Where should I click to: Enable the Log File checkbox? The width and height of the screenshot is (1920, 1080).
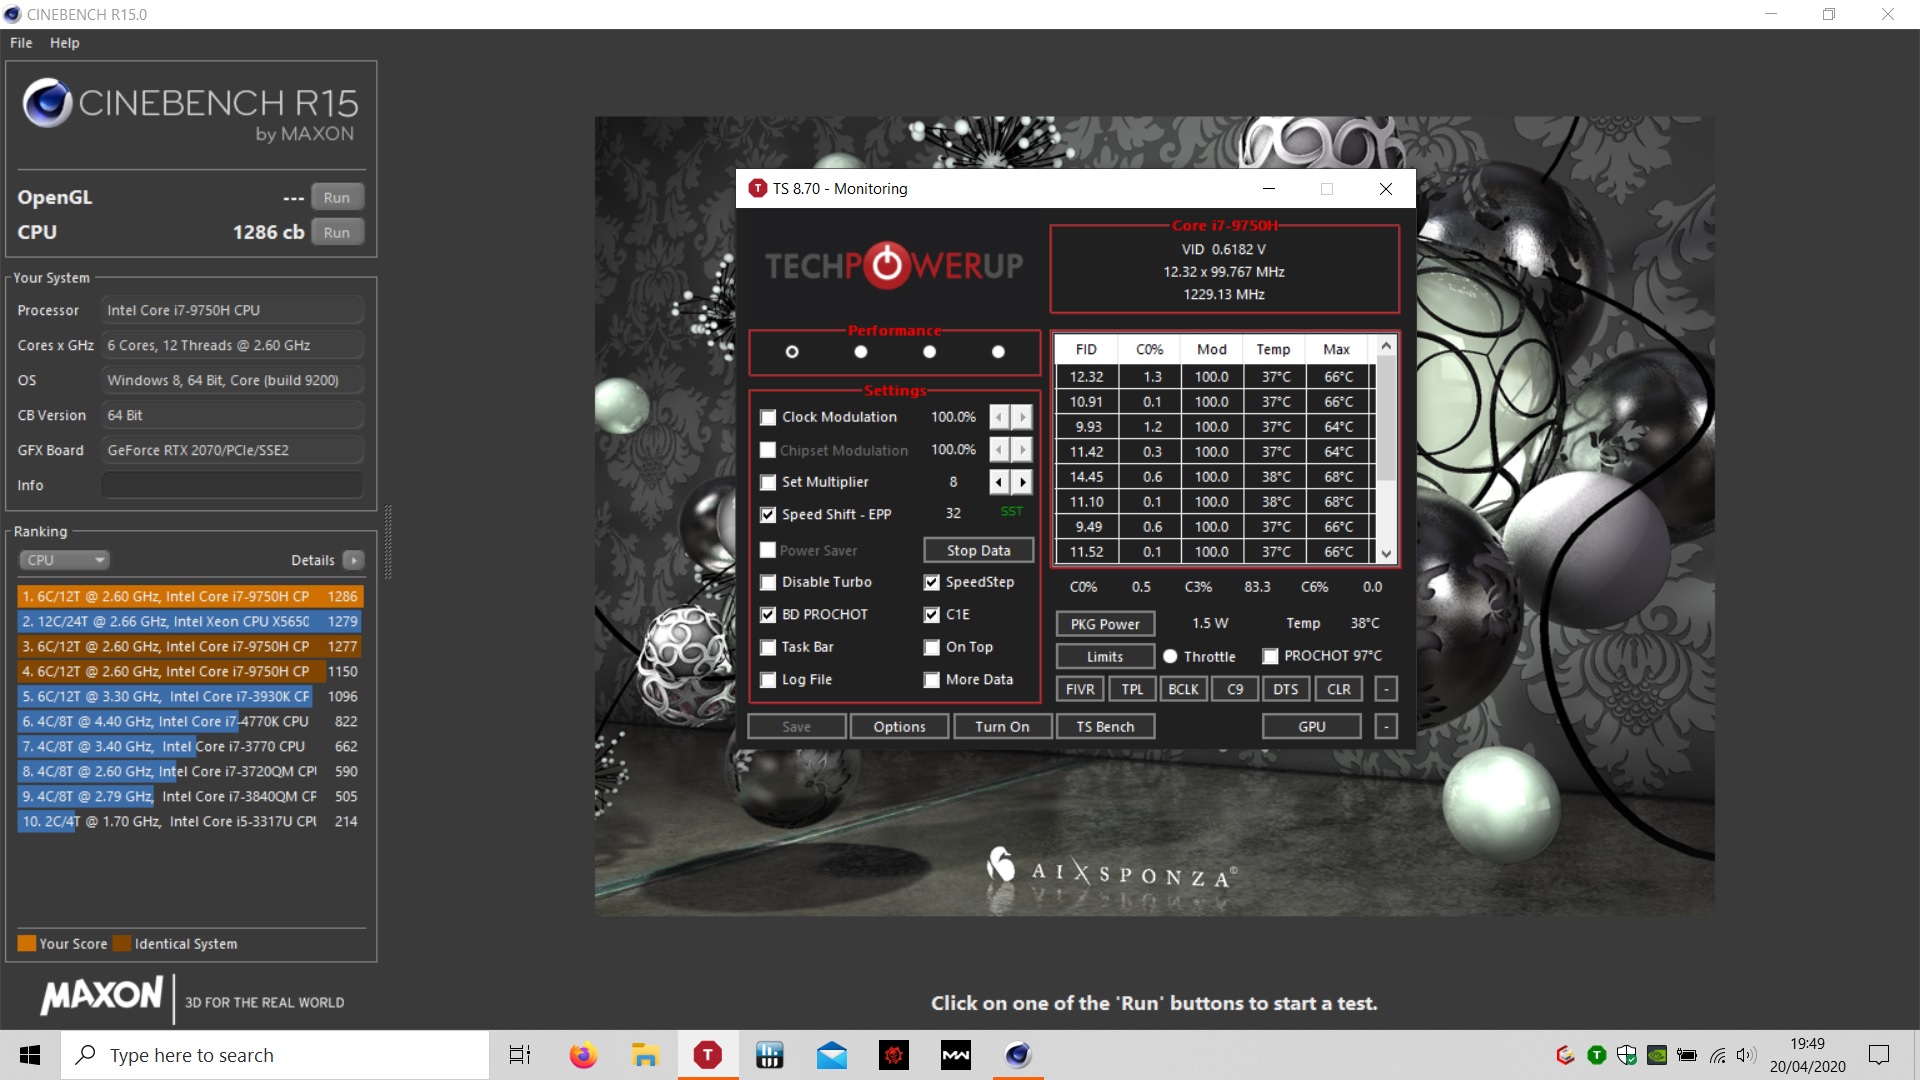pos(768,680)
